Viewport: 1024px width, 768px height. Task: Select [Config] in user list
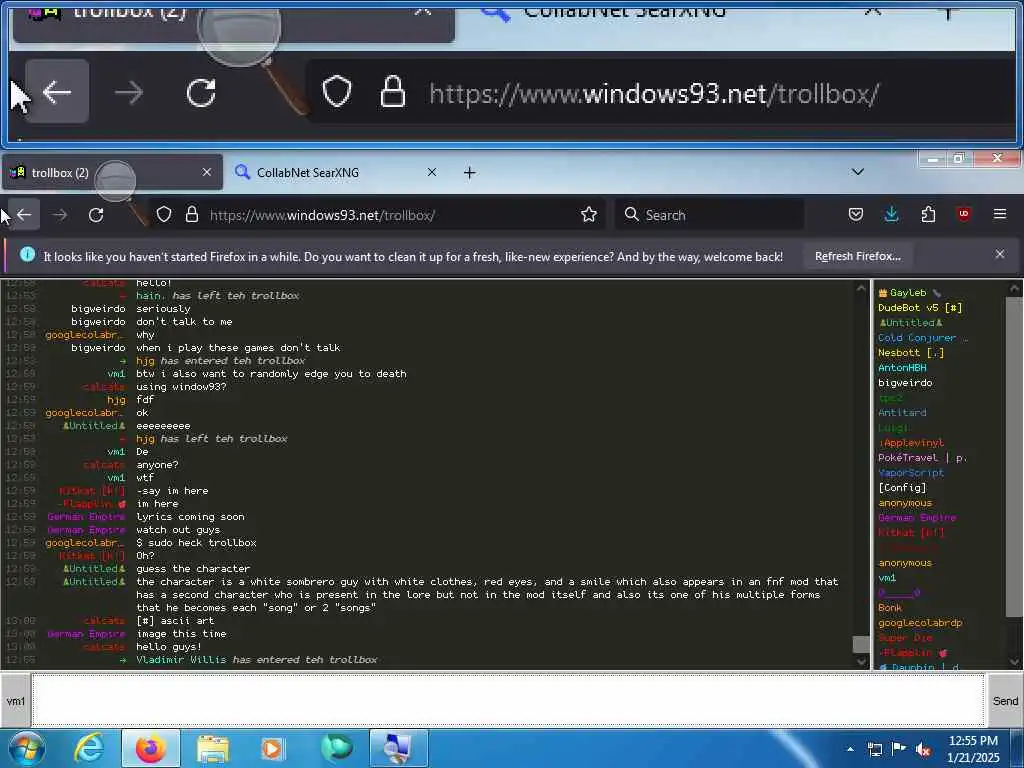(x=902, y=488)
